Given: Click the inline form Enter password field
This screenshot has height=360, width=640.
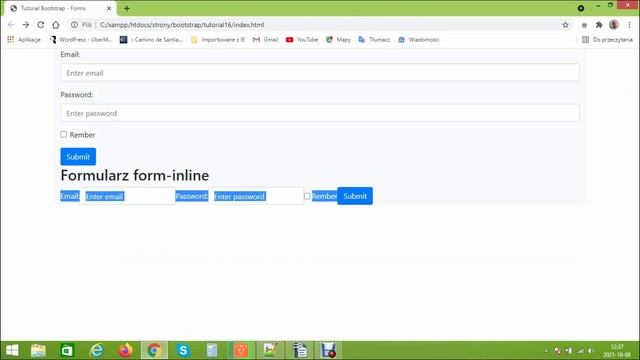Looking at the screenshot, I should point(256,196).
